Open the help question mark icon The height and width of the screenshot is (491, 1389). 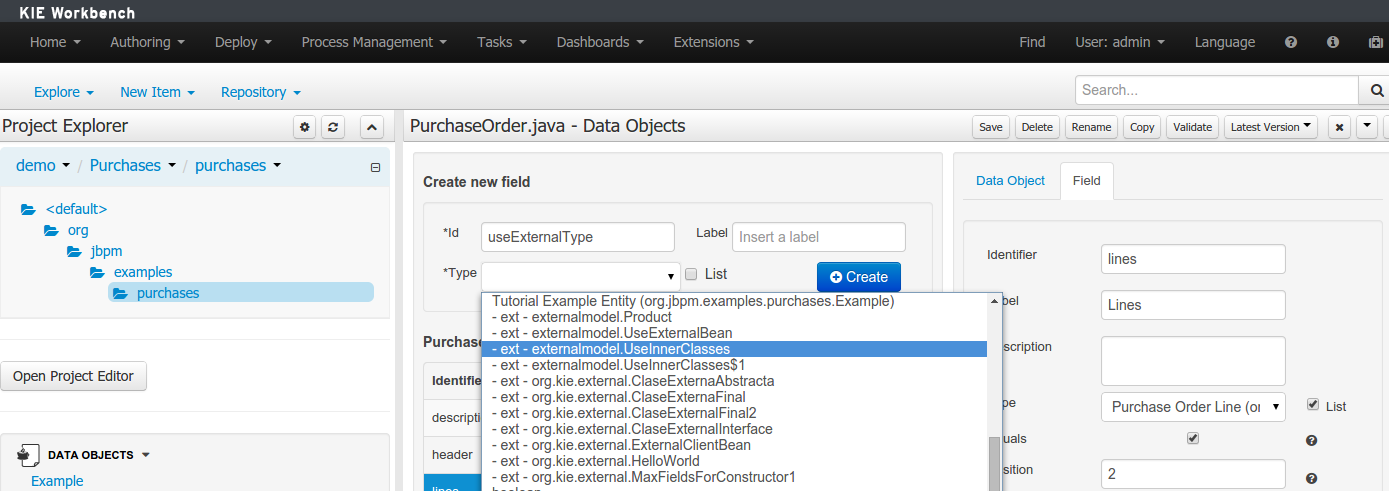point(1291,42)
